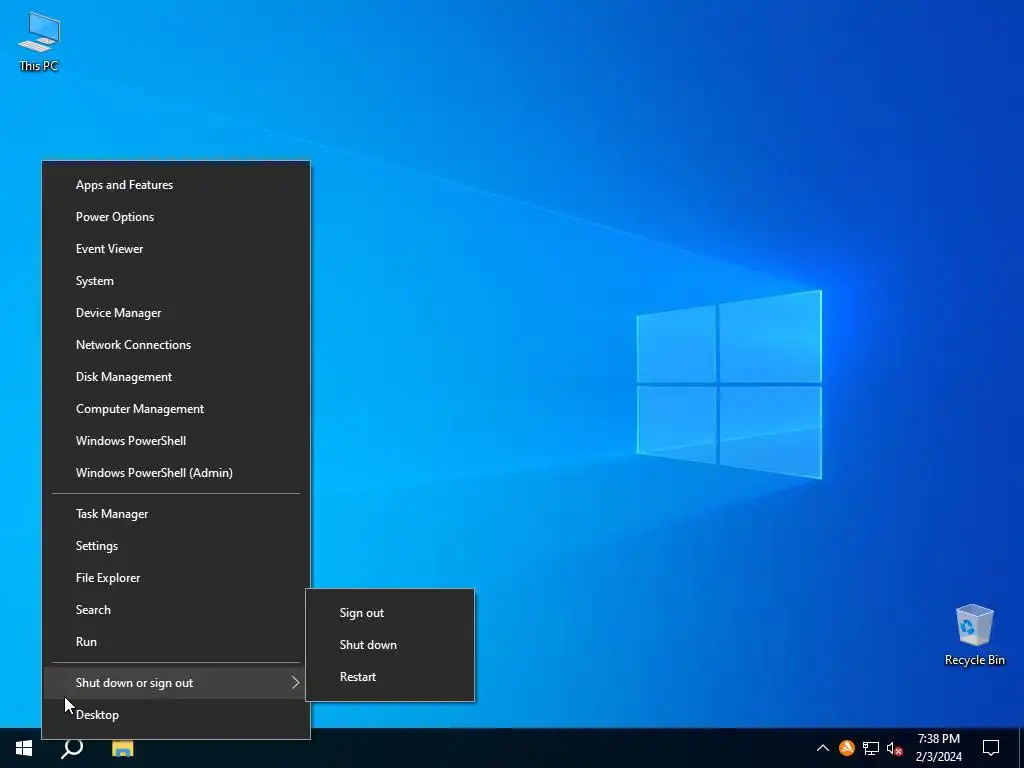This screenshot has height=768, width=1024.
Task: Click Desktop in the context menu
Action: (x=176, y=715)
